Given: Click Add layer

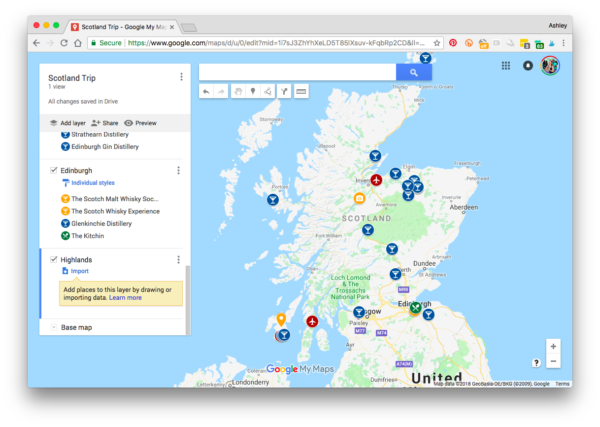Looking at the screenshot, I should point(68,123).
